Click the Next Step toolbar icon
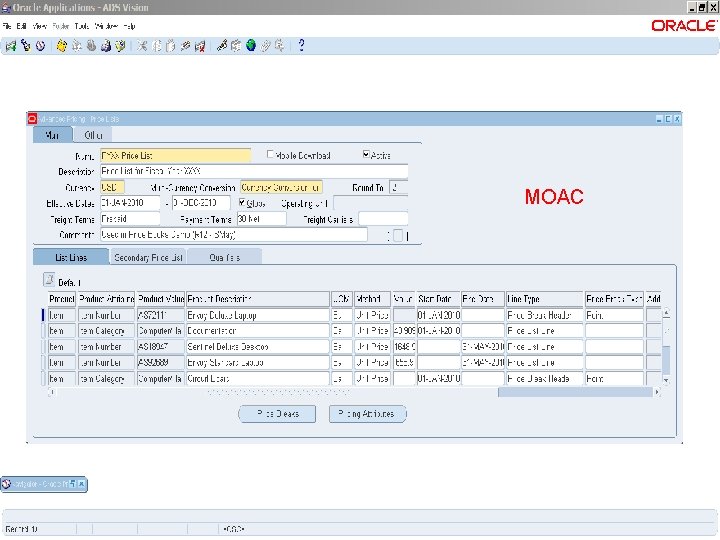This screenshot has height=540, width=720. click(77, 46)
